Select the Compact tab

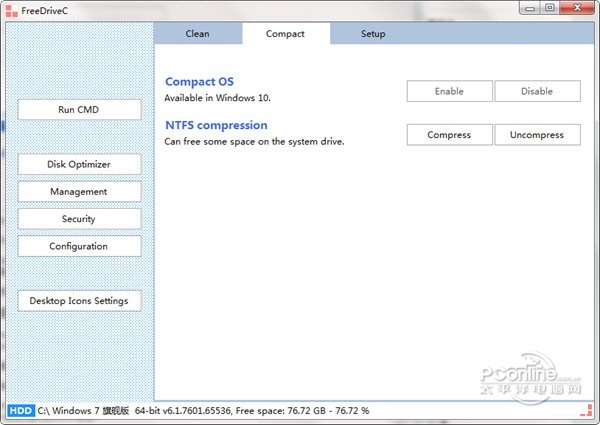pyautogui.click(x=285, y=33)
